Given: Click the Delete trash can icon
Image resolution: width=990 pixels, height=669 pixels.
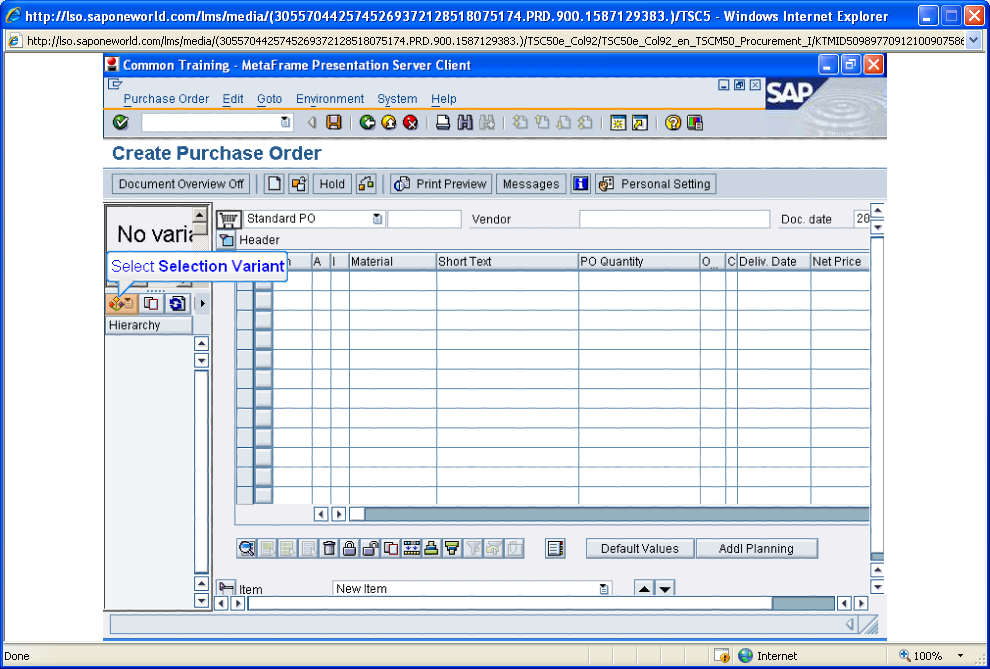Looking at the screenshot, I should [329, 548].
